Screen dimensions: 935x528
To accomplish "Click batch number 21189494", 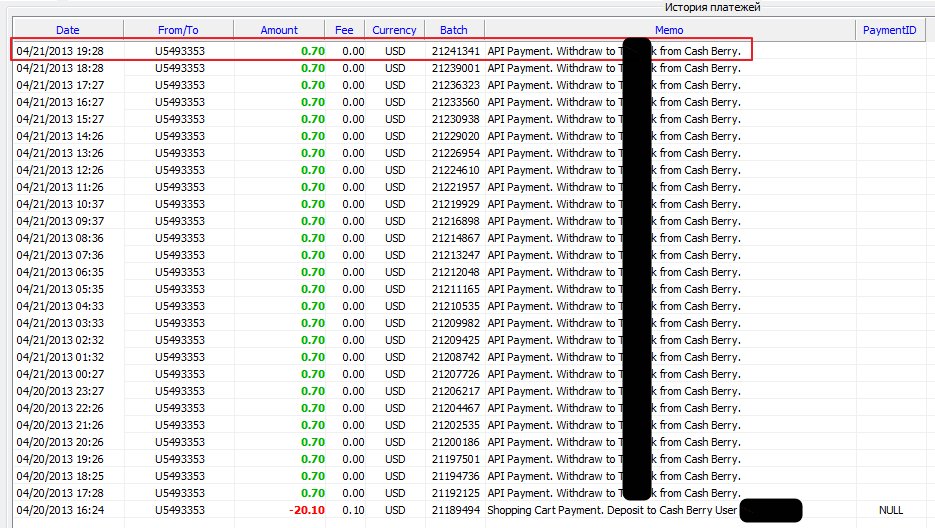I will 456,510.
